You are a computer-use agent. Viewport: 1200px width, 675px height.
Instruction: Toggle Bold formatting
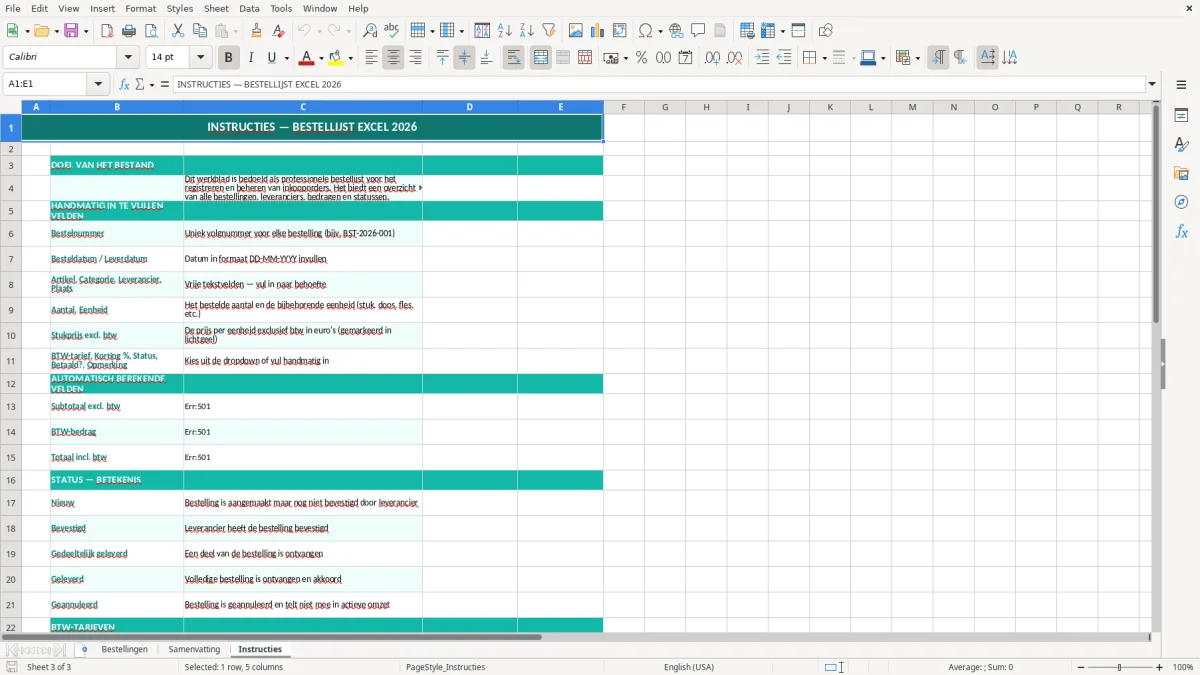pyautogui.click(x=228, y=58)
